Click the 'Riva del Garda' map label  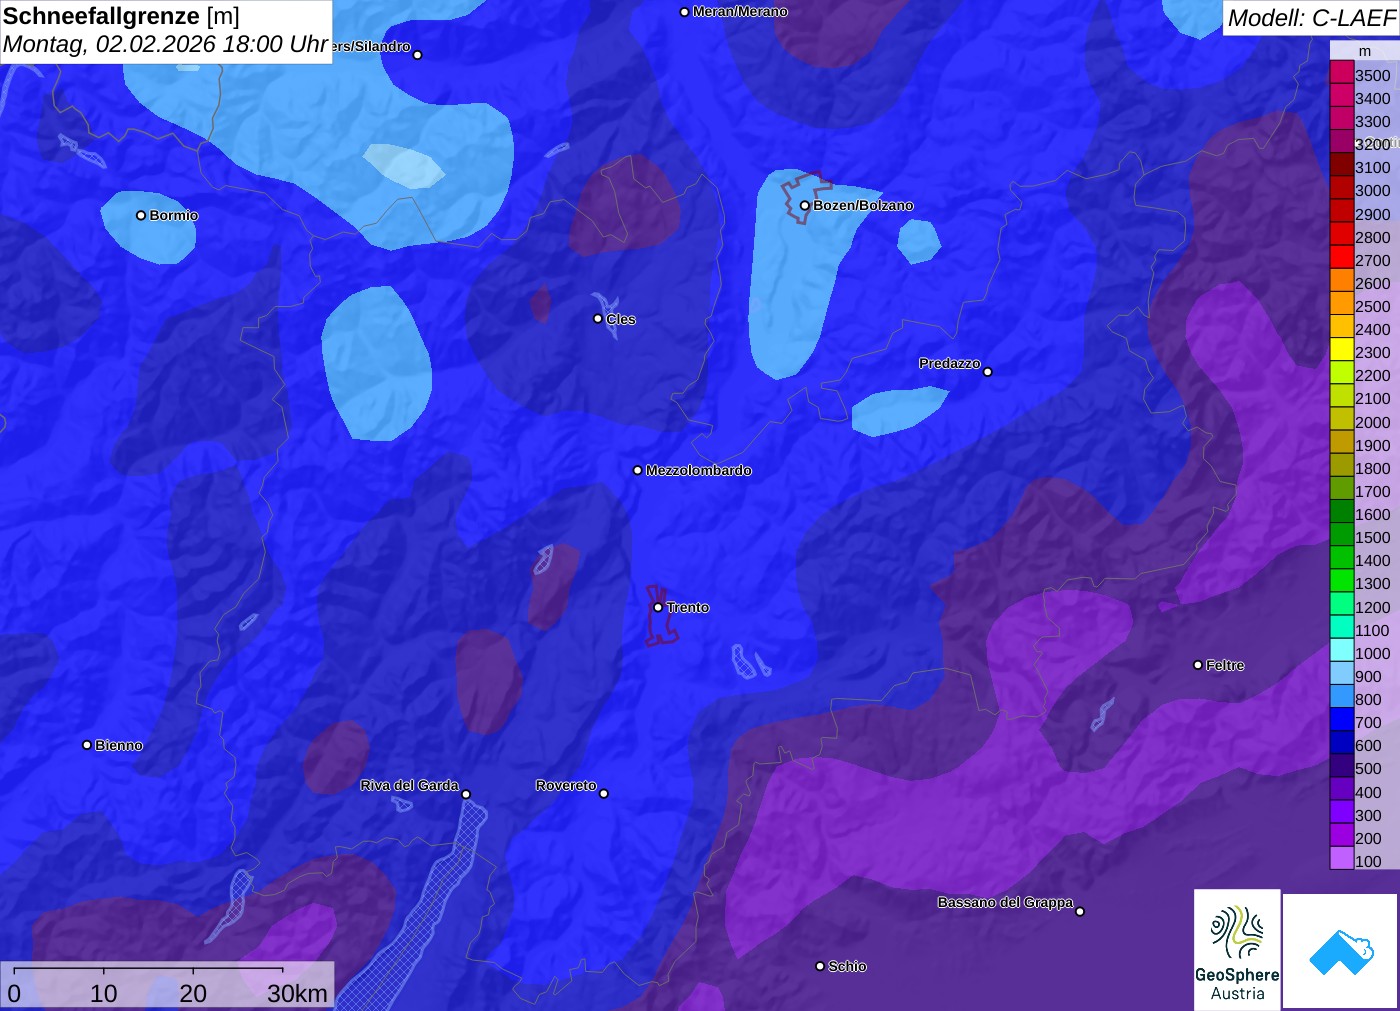click(x=410, y=786)
